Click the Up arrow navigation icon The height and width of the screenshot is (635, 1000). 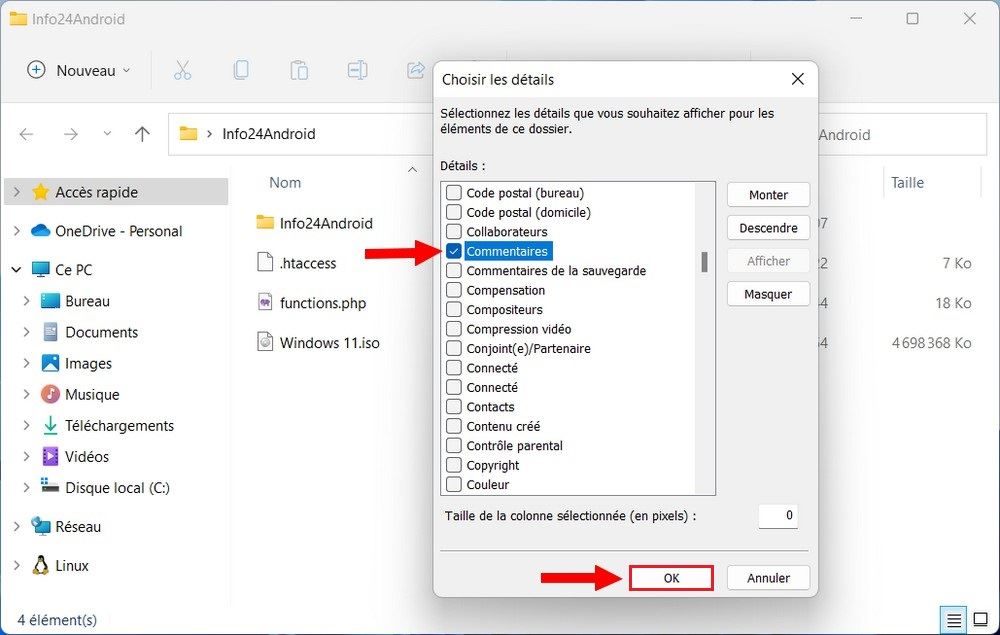click(142, 134)
